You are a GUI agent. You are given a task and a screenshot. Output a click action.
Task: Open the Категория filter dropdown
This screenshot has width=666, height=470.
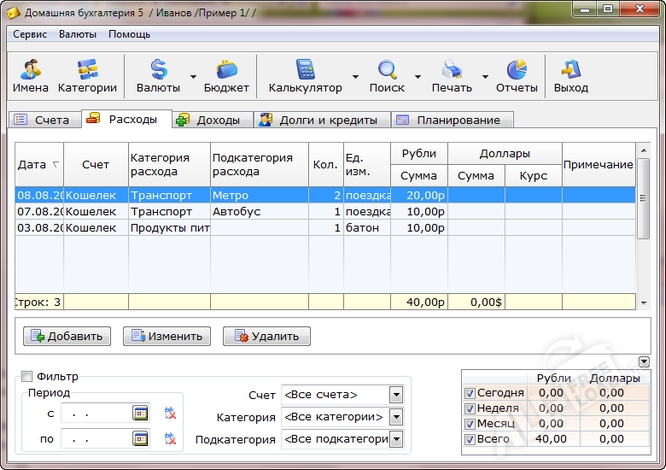(396, 416)
